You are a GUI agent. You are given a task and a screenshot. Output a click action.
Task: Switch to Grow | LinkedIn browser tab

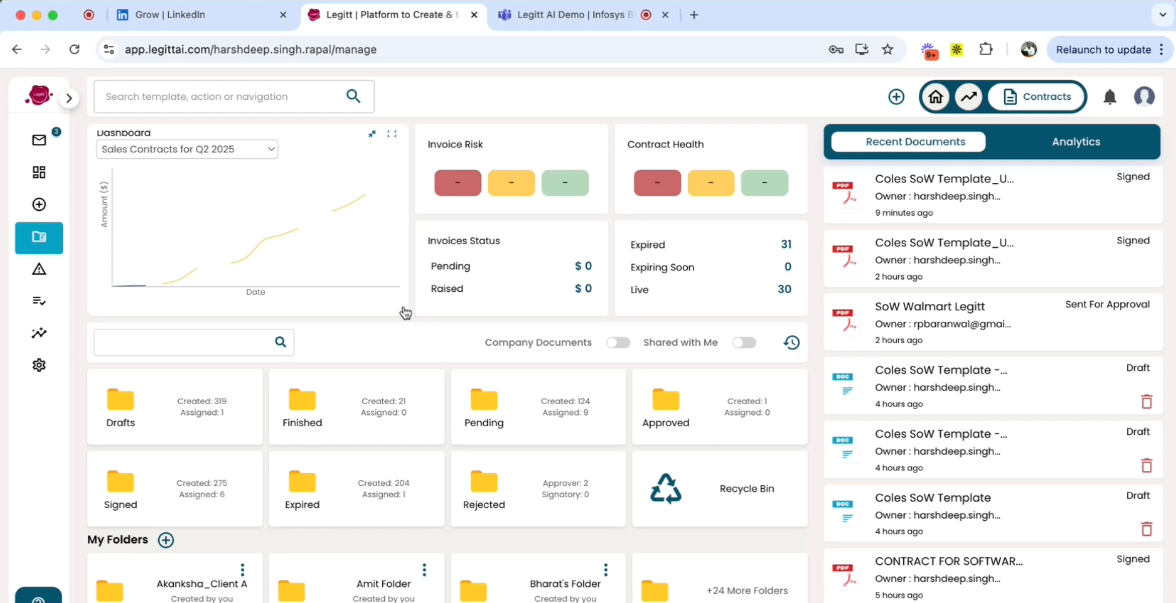[200, 15]
